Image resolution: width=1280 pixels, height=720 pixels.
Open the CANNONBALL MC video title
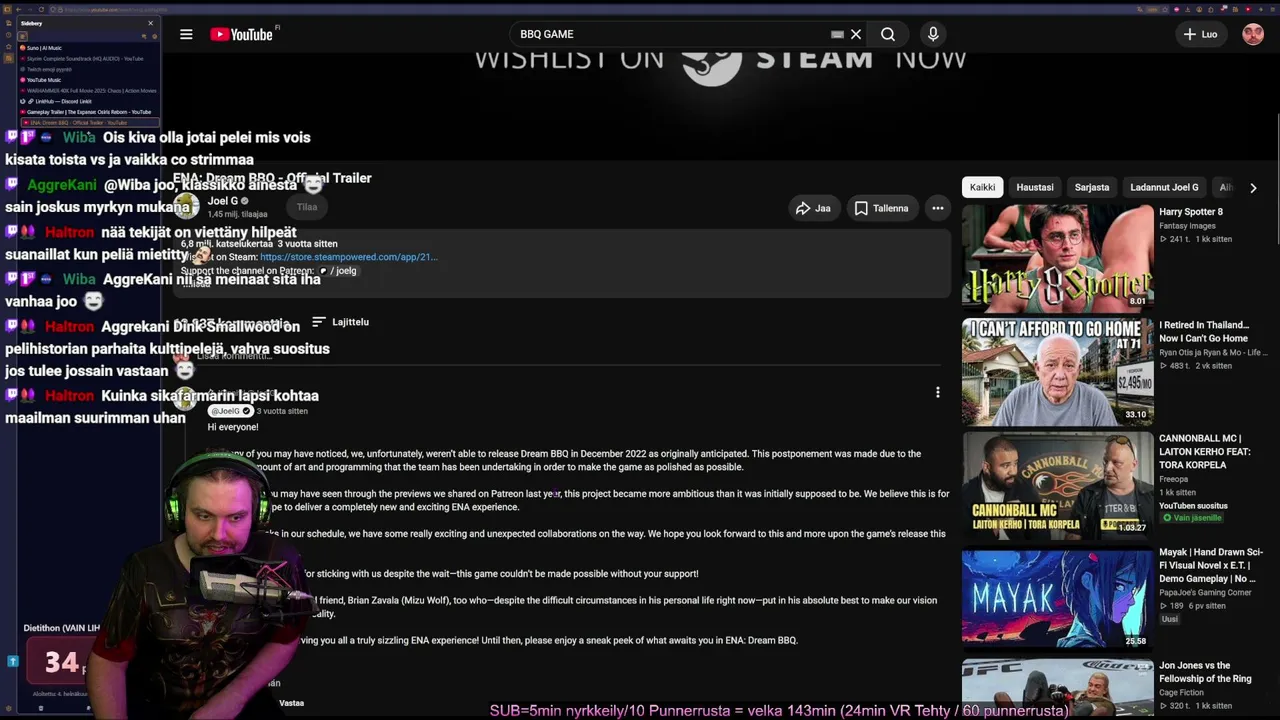pyautogui.click(x=1204, y=452)
